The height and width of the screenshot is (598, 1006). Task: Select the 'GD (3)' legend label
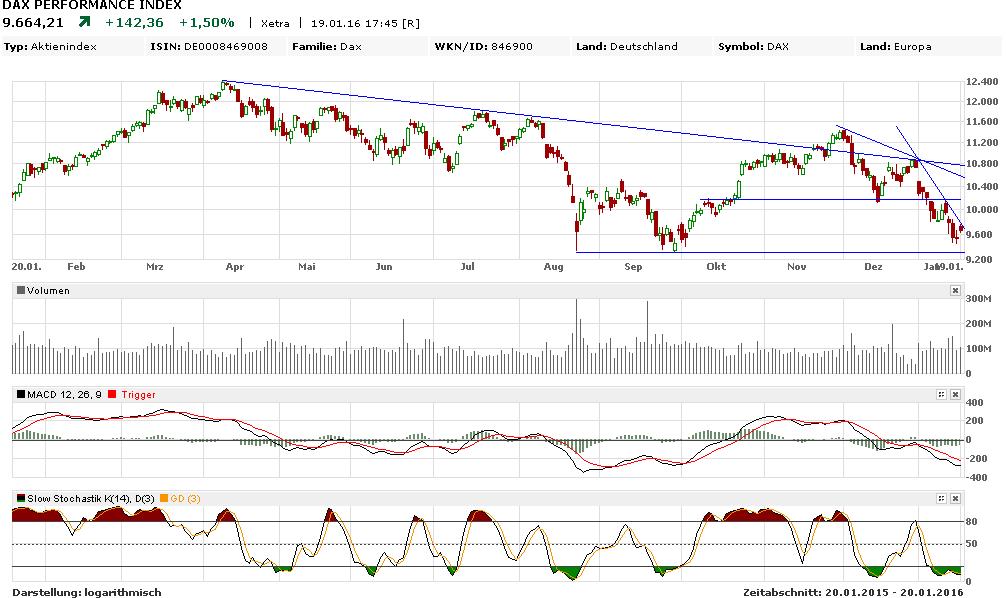[185, 499]
